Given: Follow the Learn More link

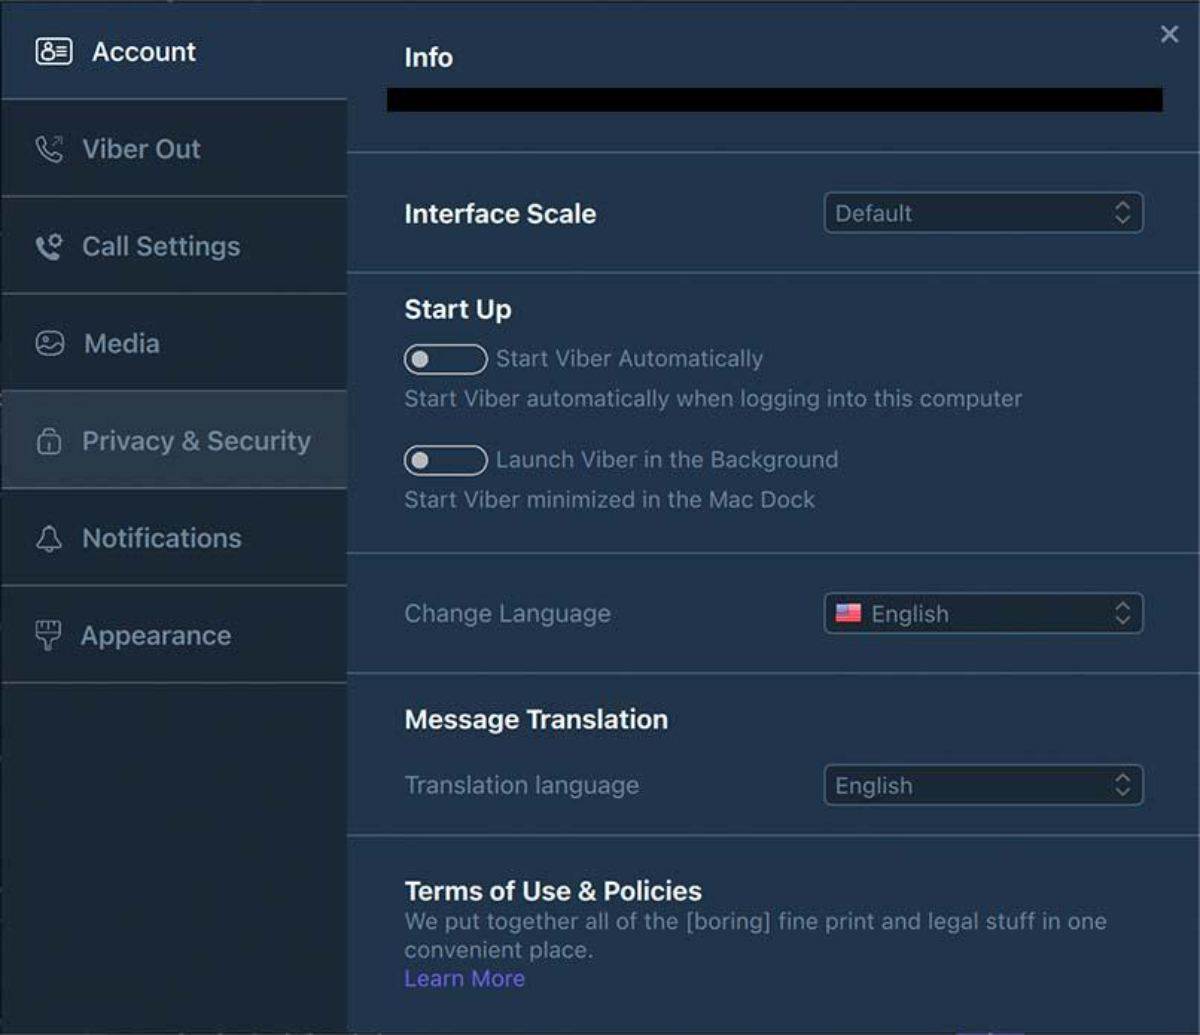Looking at the screenshot, I should (464, 979).
